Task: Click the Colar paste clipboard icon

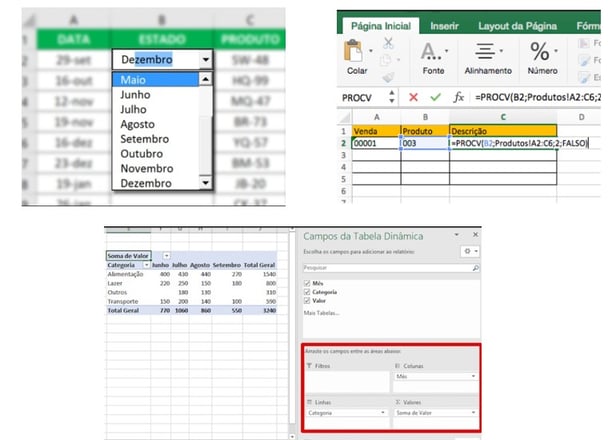Action: point(354,51)
